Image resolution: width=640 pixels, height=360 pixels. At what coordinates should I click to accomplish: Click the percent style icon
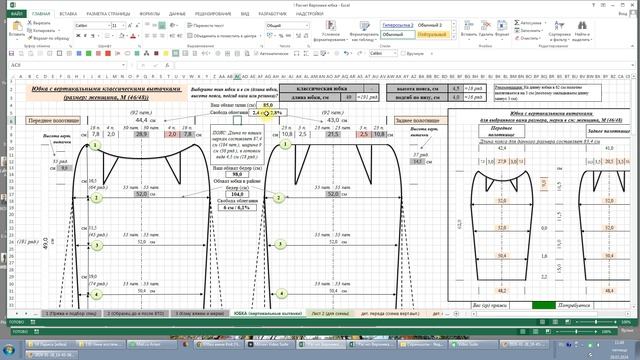(x=281, y=36)
